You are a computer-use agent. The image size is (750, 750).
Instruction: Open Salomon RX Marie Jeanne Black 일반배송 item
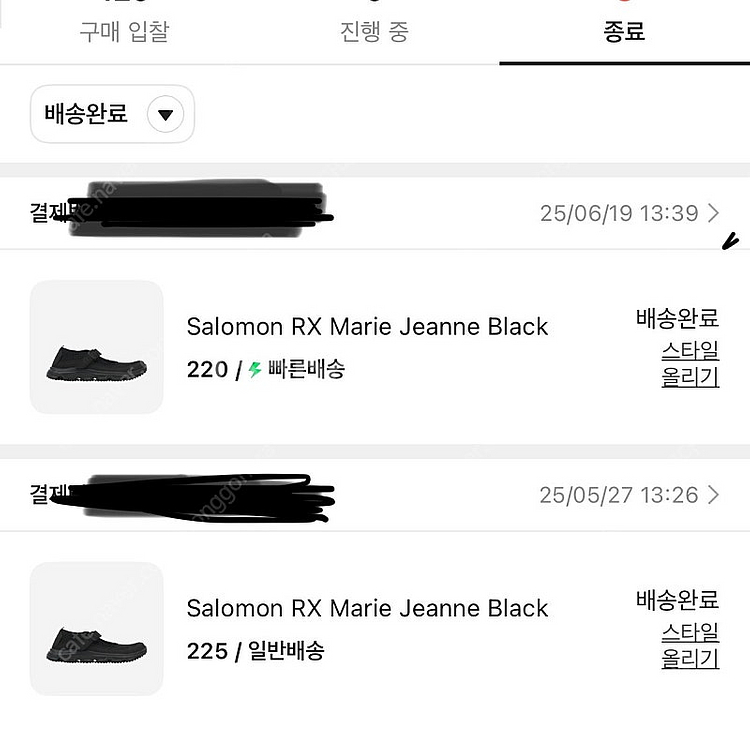(x=367, y=609)
